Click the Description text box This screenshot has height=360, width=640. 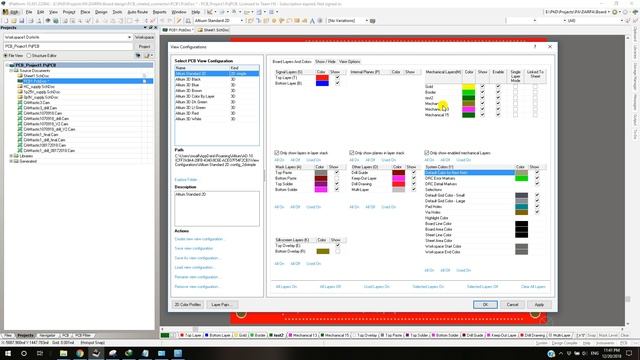tap(217, 209)
